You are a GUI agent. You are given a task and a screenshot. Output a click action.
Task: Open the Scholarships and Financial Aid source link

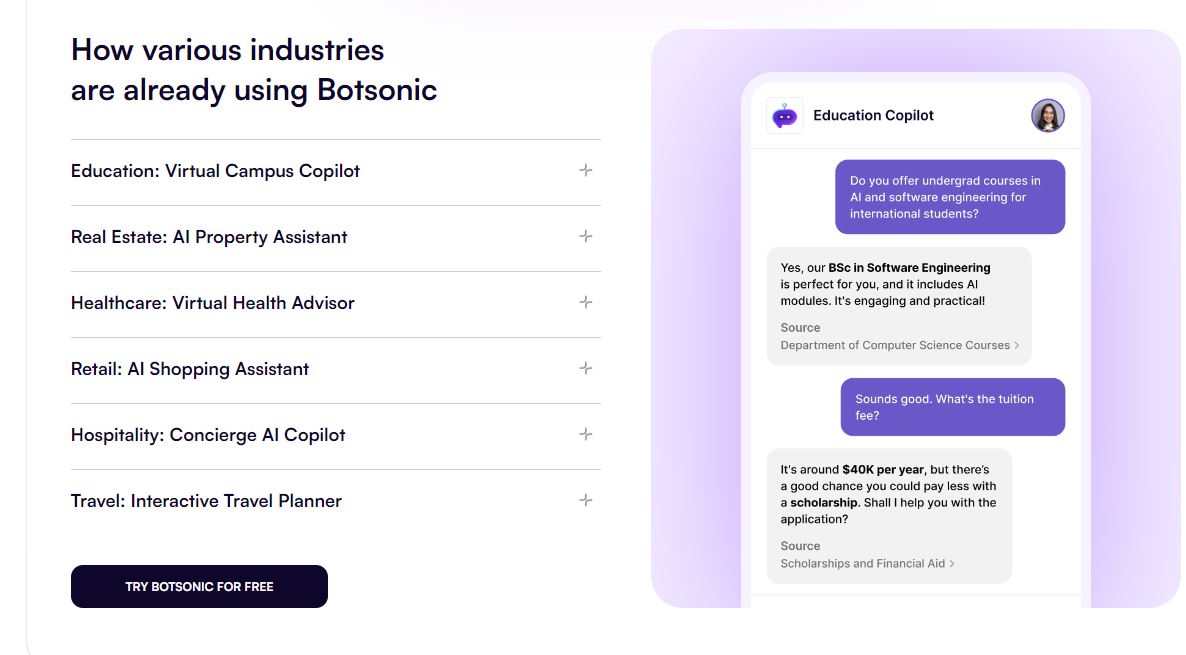[x=863, y=563]
